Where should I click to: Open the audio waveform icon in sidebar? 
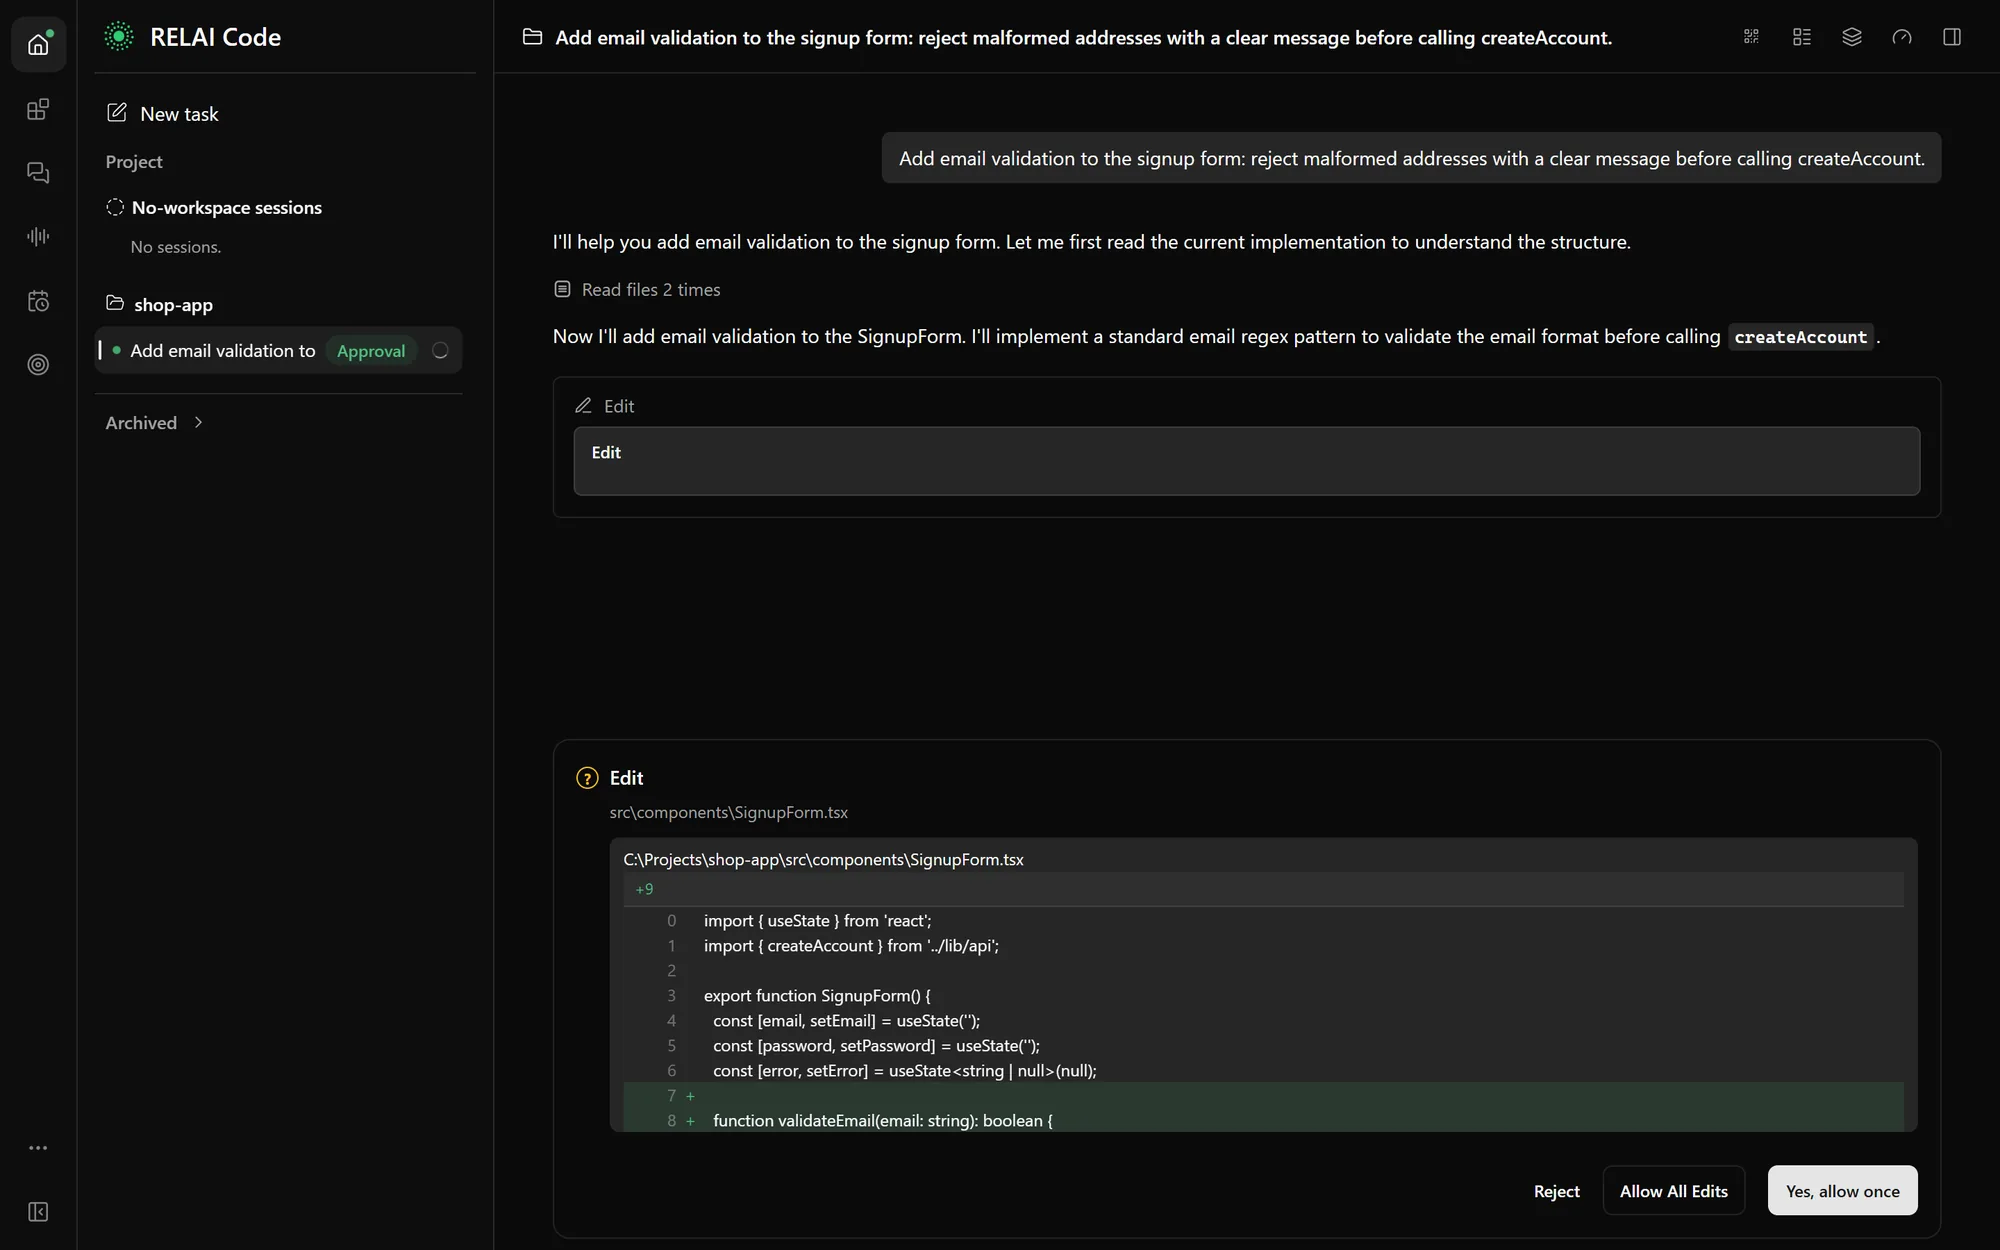[x=38, y=237]
